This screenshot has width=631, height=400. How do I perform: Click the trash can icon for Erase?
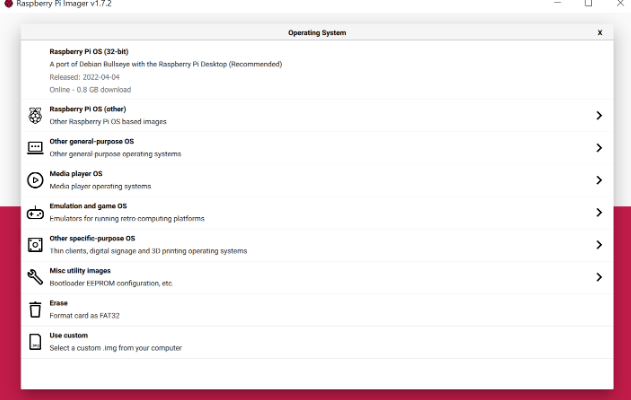pos(35,309)
